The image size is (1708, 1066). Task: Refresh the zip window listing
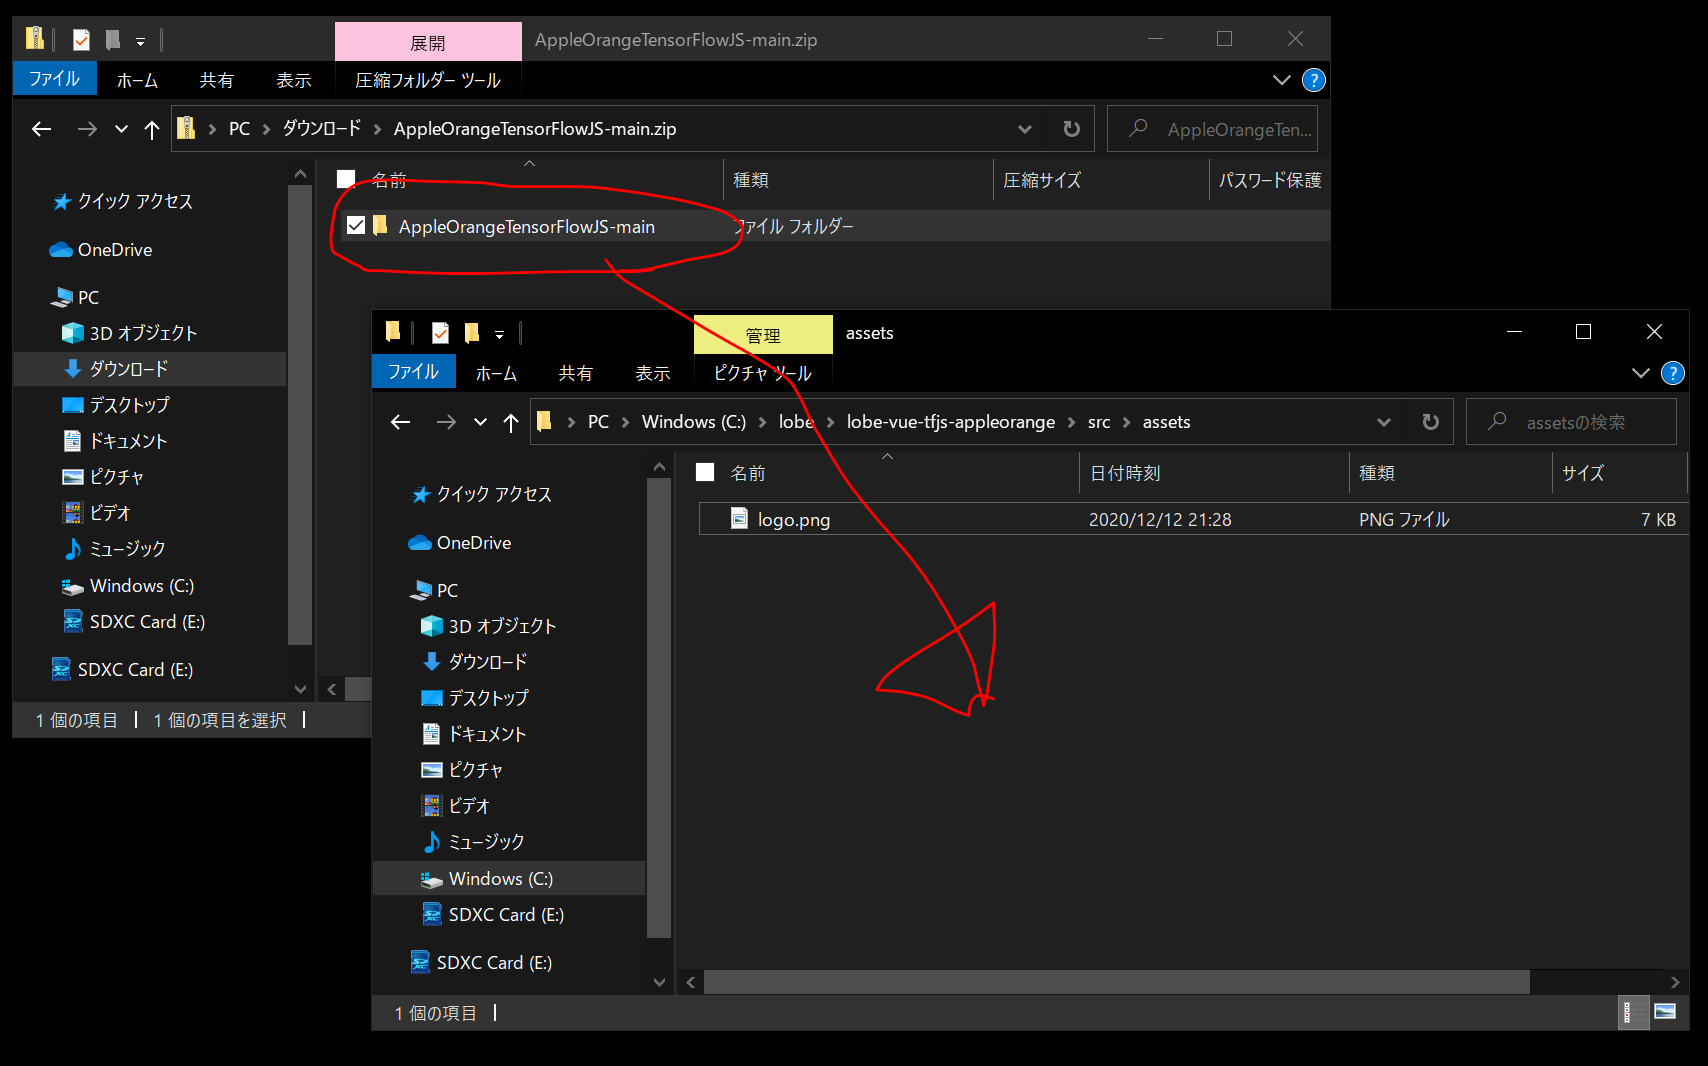point(1072,129)
